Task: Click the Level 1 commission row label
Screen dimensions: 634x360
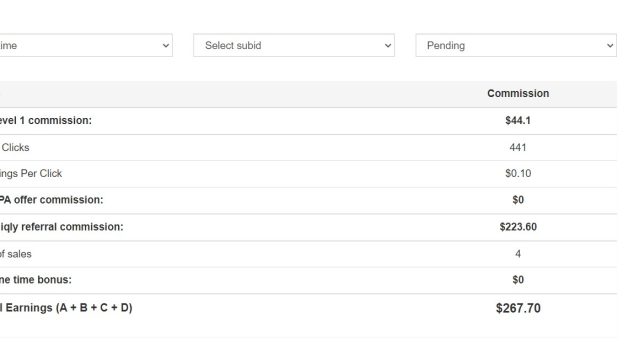Action: (x=46, y=121)
